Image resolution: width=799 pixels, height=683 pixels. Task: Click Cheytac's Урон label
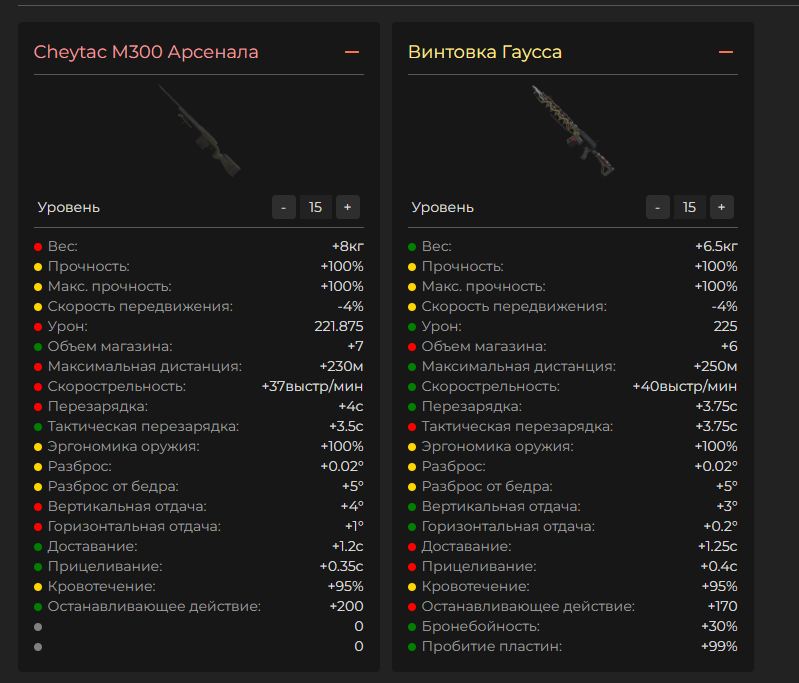tap(67, 326)
